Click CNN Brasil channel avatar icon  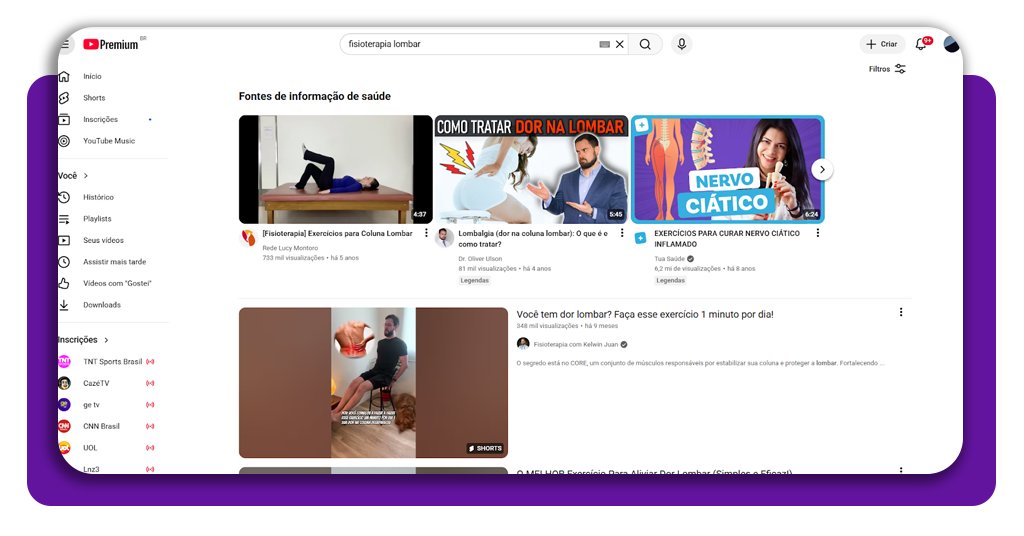[65, 426]
